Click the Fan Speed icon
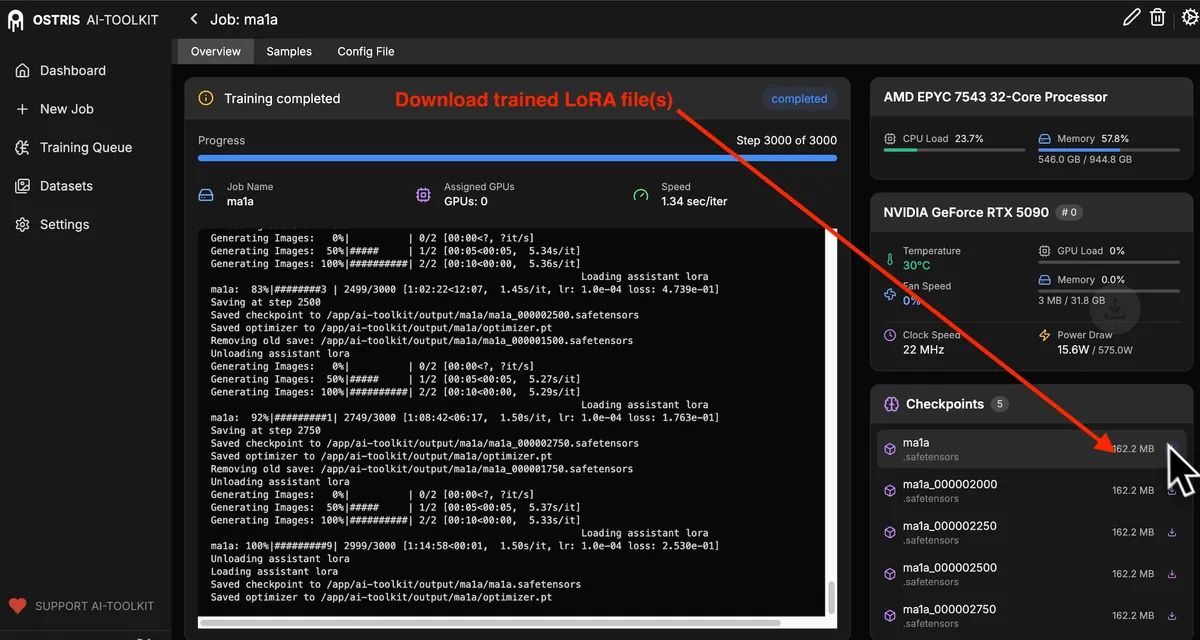1200x640 pixels. [x=890, y=294]
